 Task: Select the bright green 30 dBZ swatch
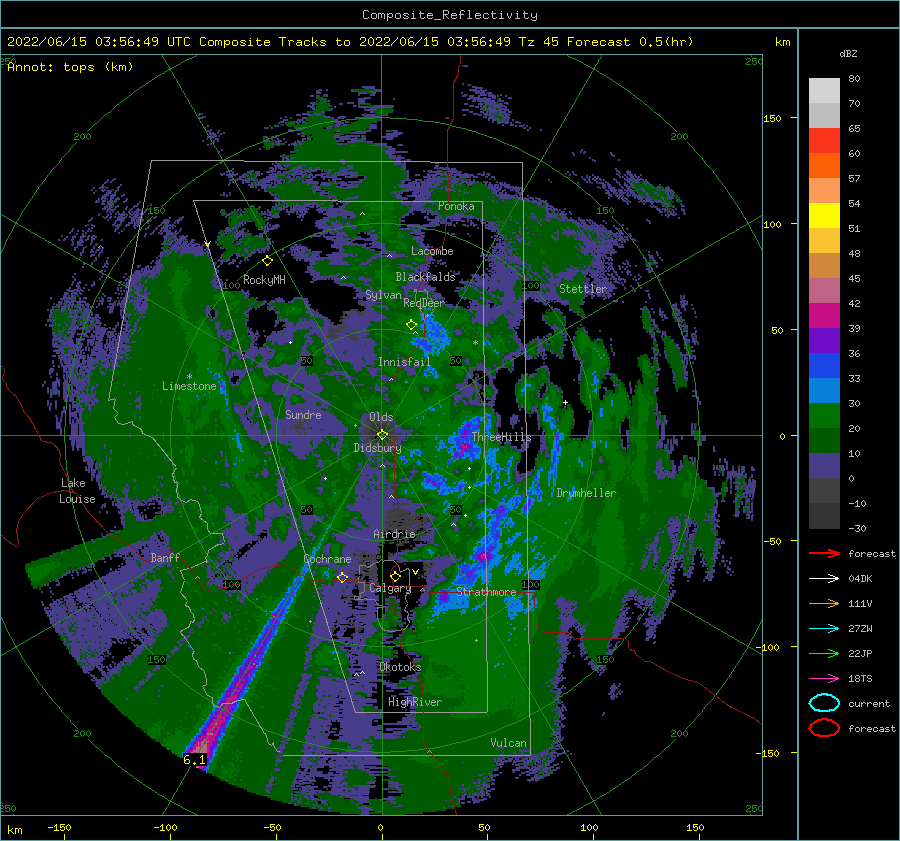pyautogui.click(x=824, y=415)
